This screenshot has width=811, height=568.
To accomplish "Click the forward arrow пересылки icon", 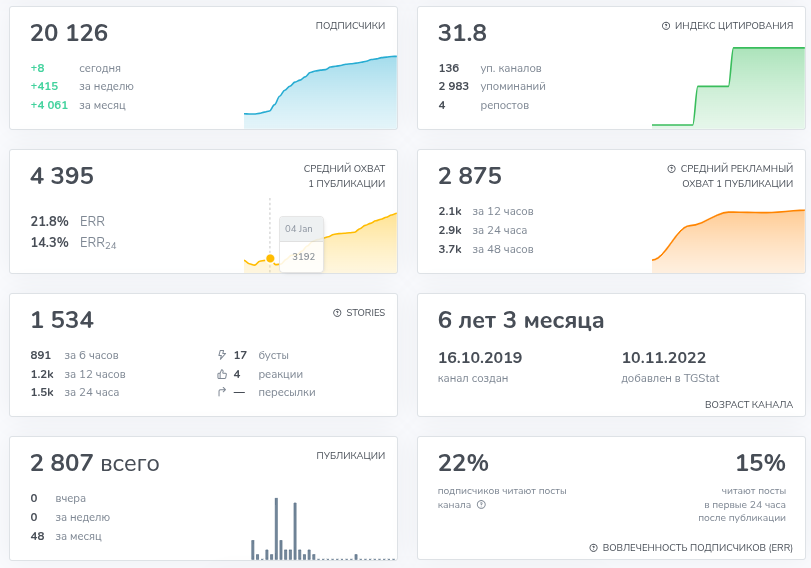I will pyautogui.click(x=222, y=393).
